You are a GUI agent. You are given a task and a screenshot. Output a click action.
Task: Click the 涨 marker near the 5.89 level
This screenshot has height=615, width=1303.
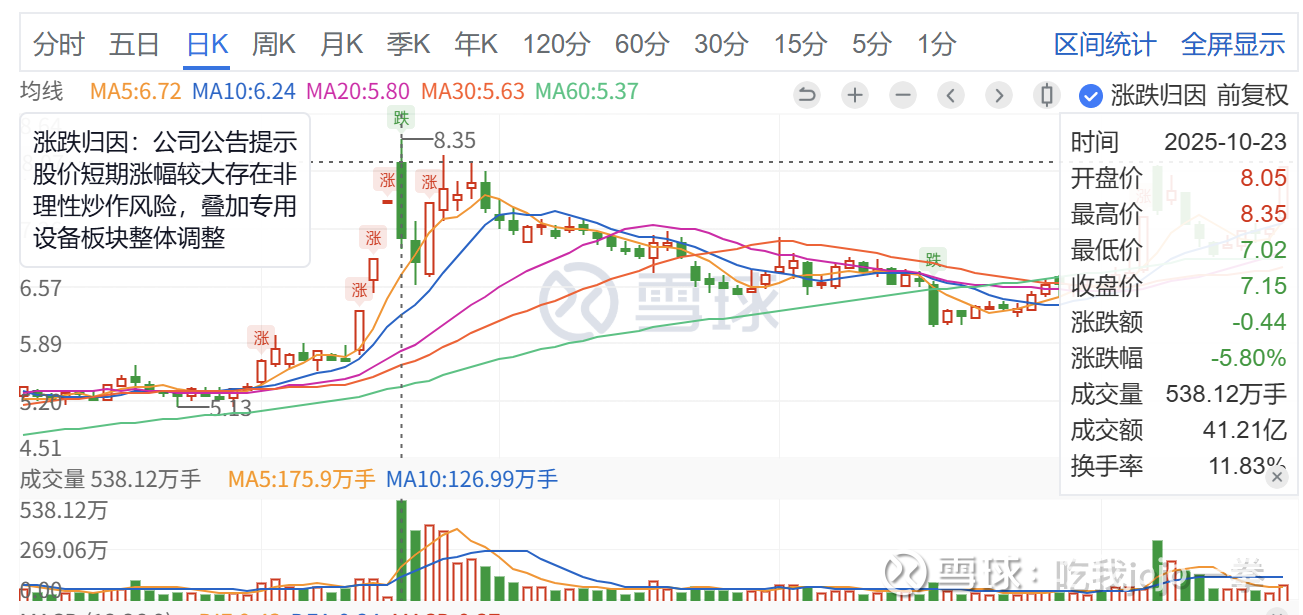pyautogui.click(x=261, y=337)
